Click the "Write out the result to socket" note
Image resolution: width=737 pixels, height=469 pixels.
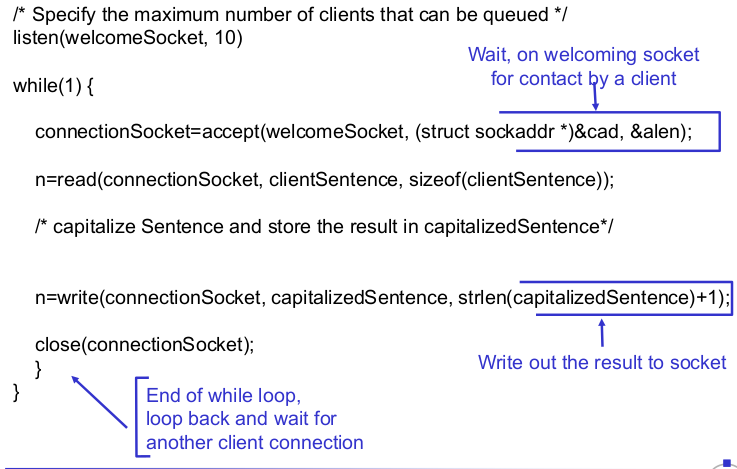pyautogui.click(x=602, y=362)
